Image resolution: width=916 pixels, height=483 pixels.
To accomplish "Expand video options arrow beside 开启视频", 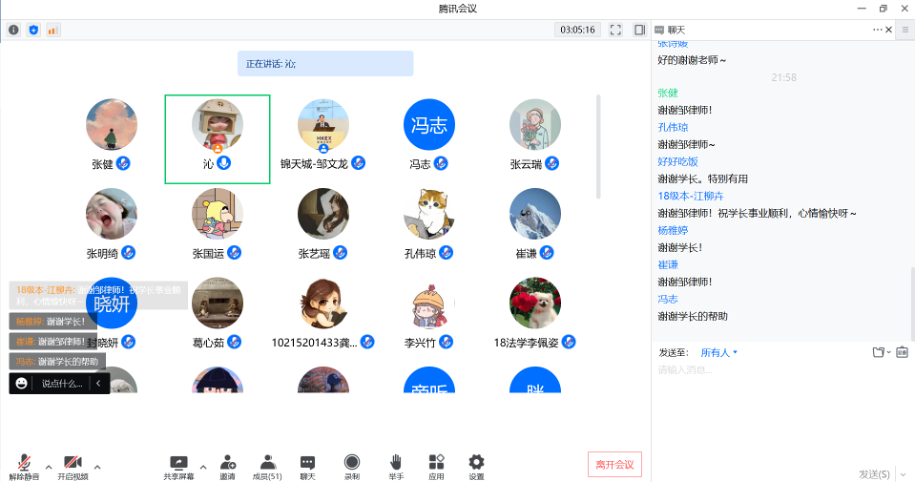I will click(x=97, y=466).
